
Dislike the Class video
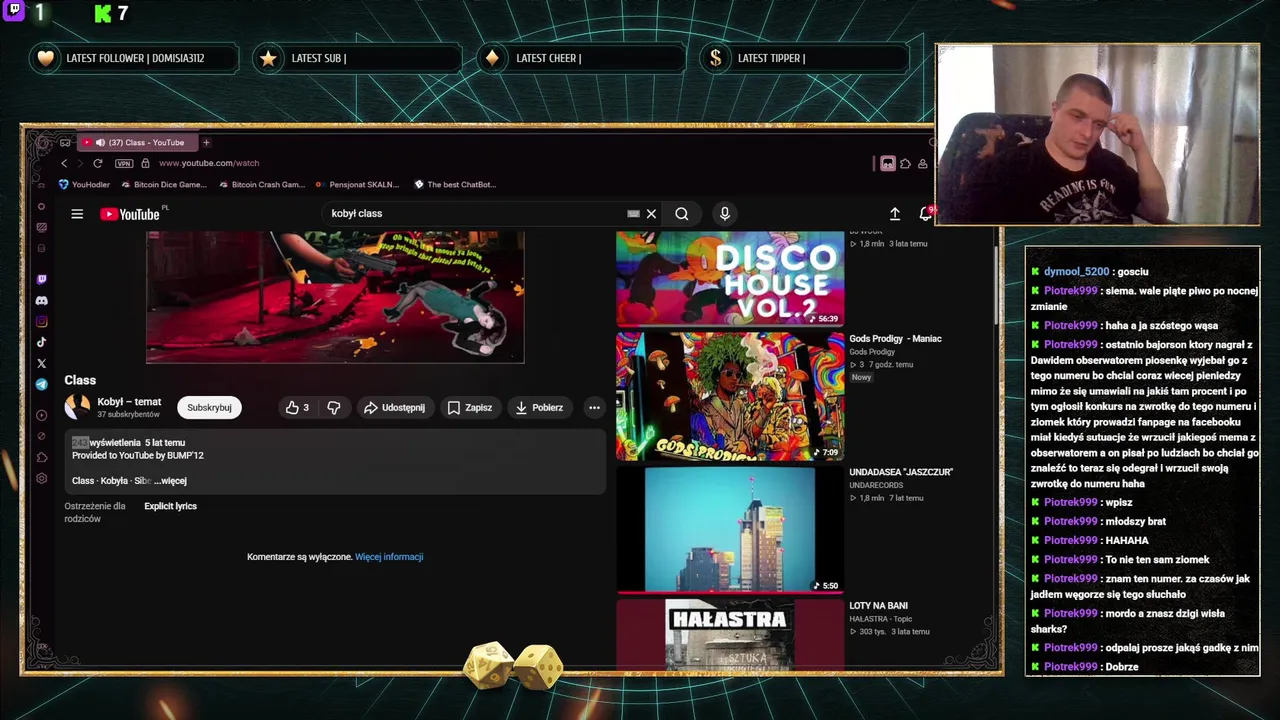click(334, 407)
